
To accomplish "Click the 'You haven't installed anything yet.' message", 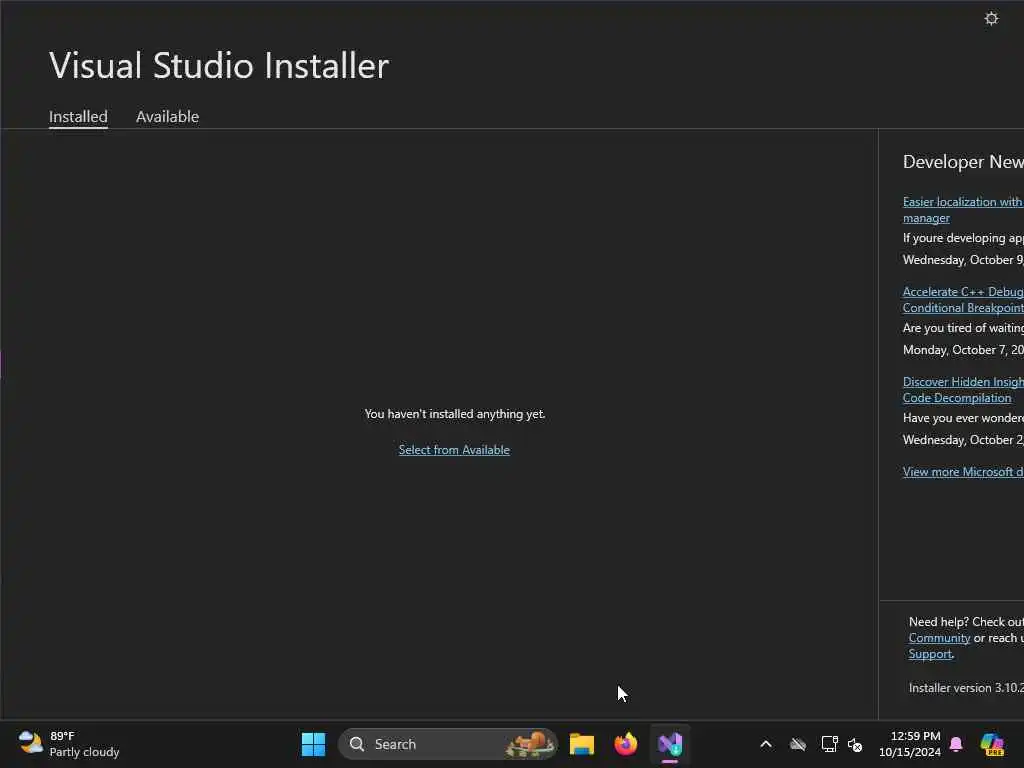I will click(x=455, y=414).
